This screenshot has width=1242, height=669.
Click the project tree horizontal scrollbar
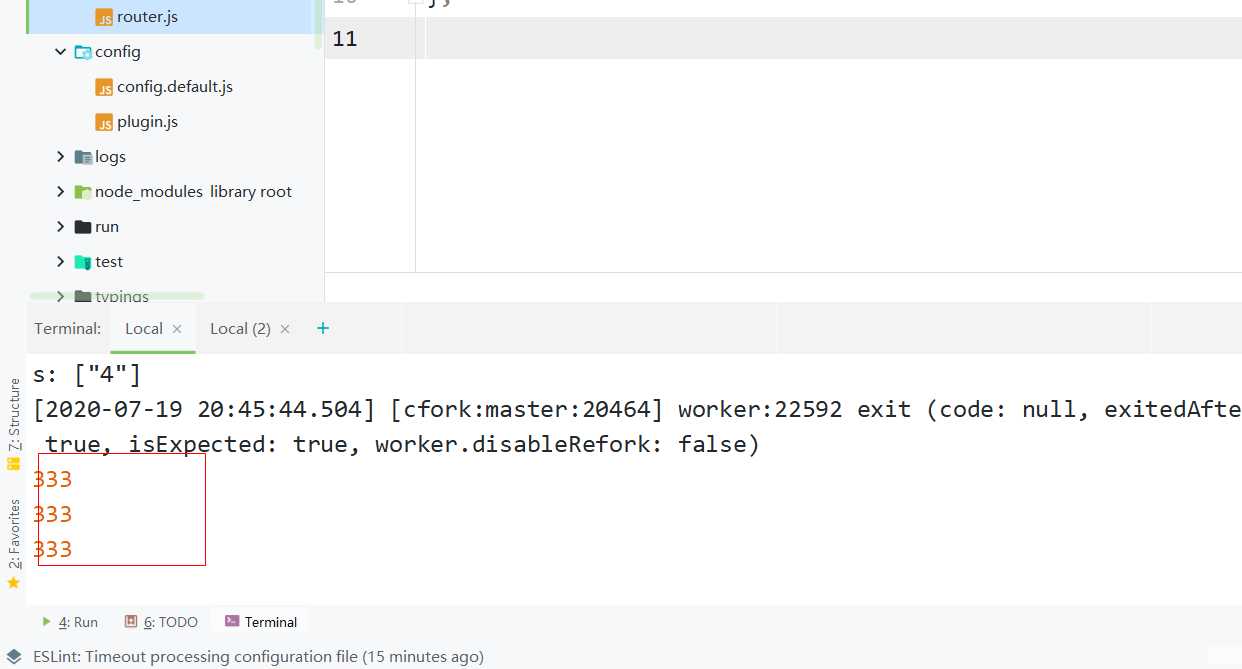117,296
